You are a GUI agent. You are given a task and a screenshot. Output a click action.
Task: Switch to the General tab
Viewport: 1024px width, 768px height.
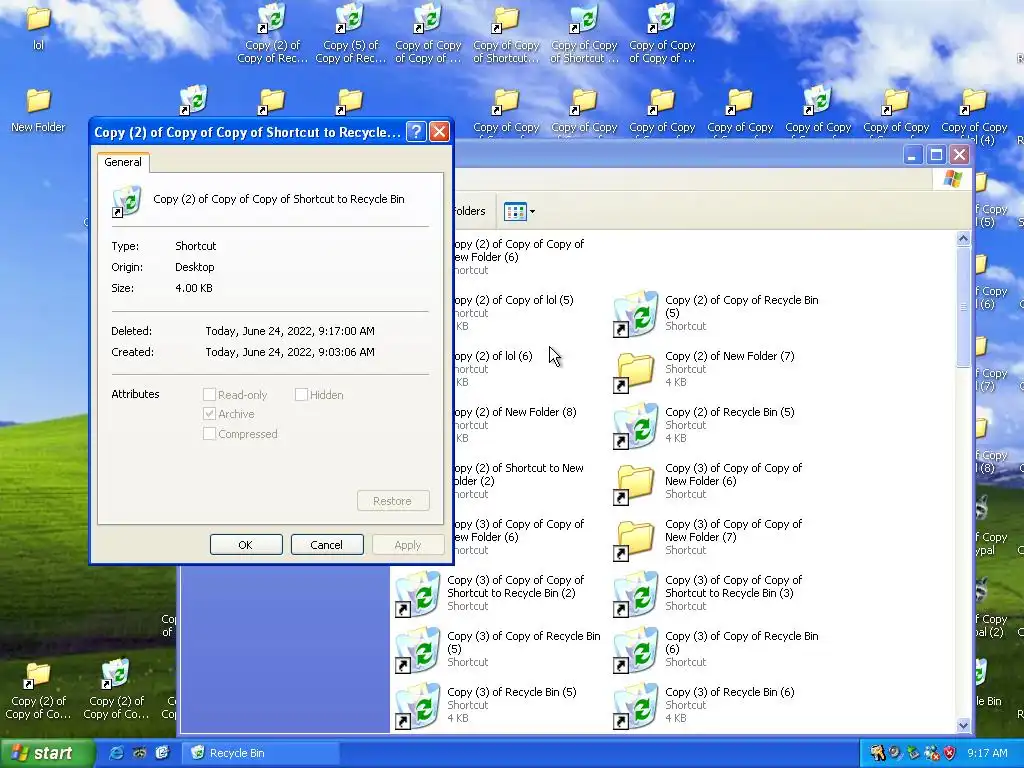pyautogui.click(x=123, y=162)
